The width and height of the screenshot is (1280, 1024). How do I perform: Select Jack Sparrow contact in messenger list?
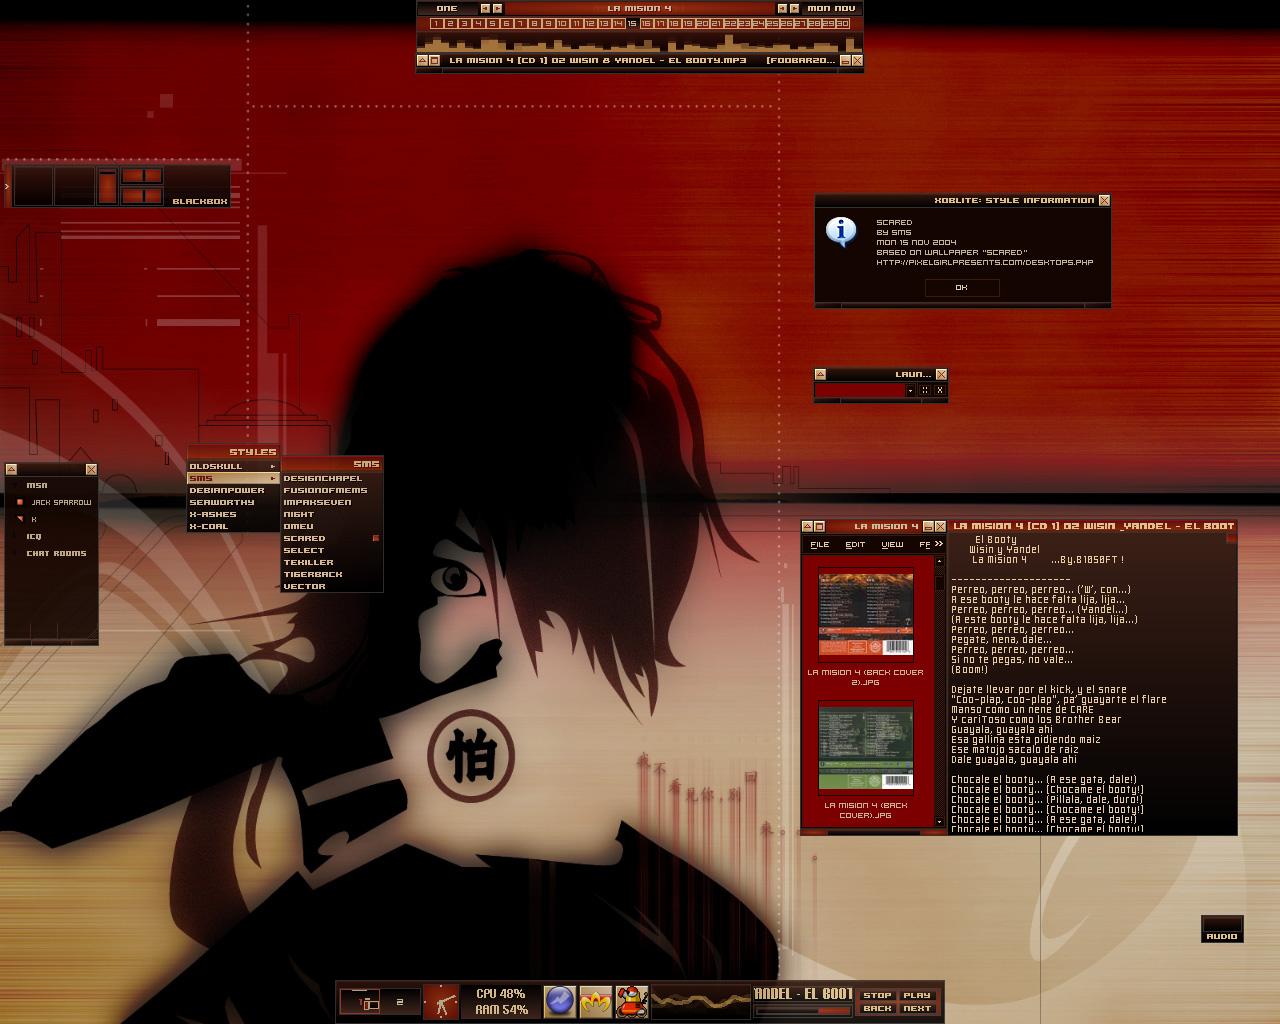(x=60, y=502)
